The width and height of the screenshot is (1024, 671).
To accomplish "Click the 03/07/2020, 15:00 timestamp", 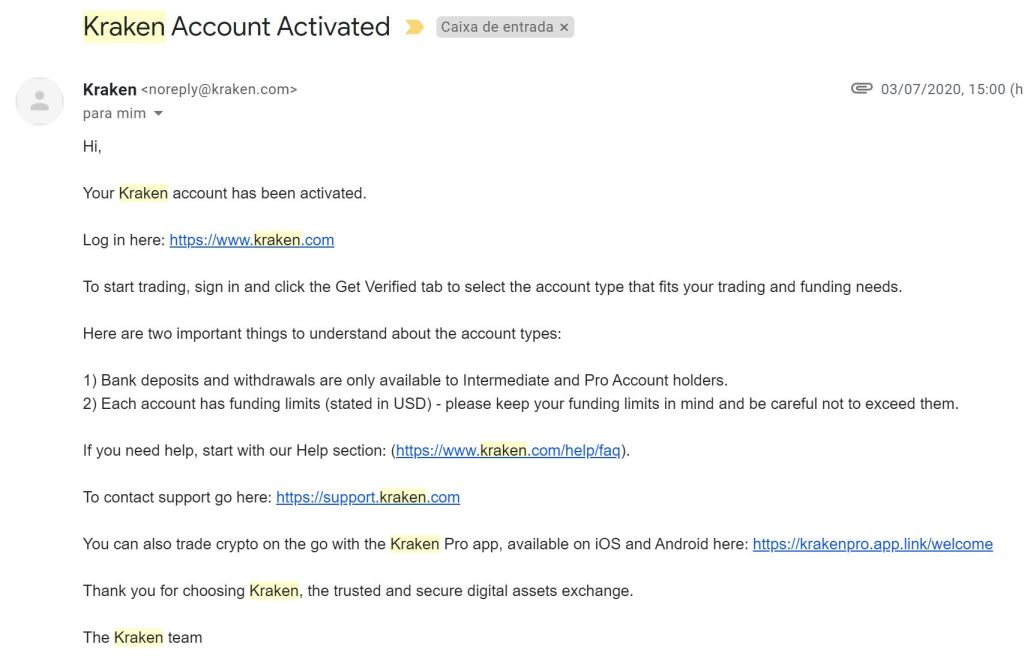I will point(942,90).
